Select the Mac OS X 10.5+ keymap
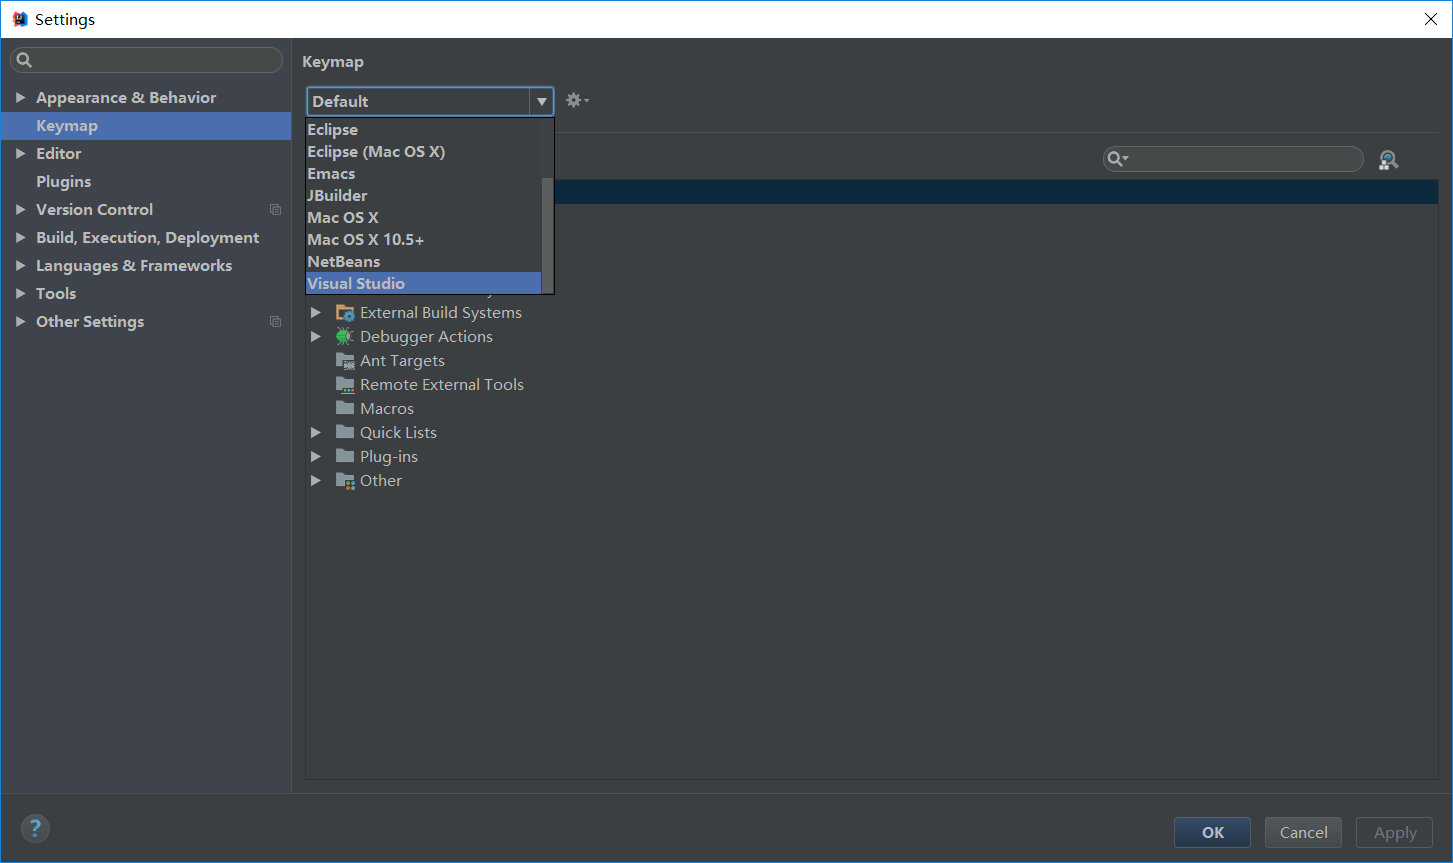 pyautogui.click(x=423, y=240)
